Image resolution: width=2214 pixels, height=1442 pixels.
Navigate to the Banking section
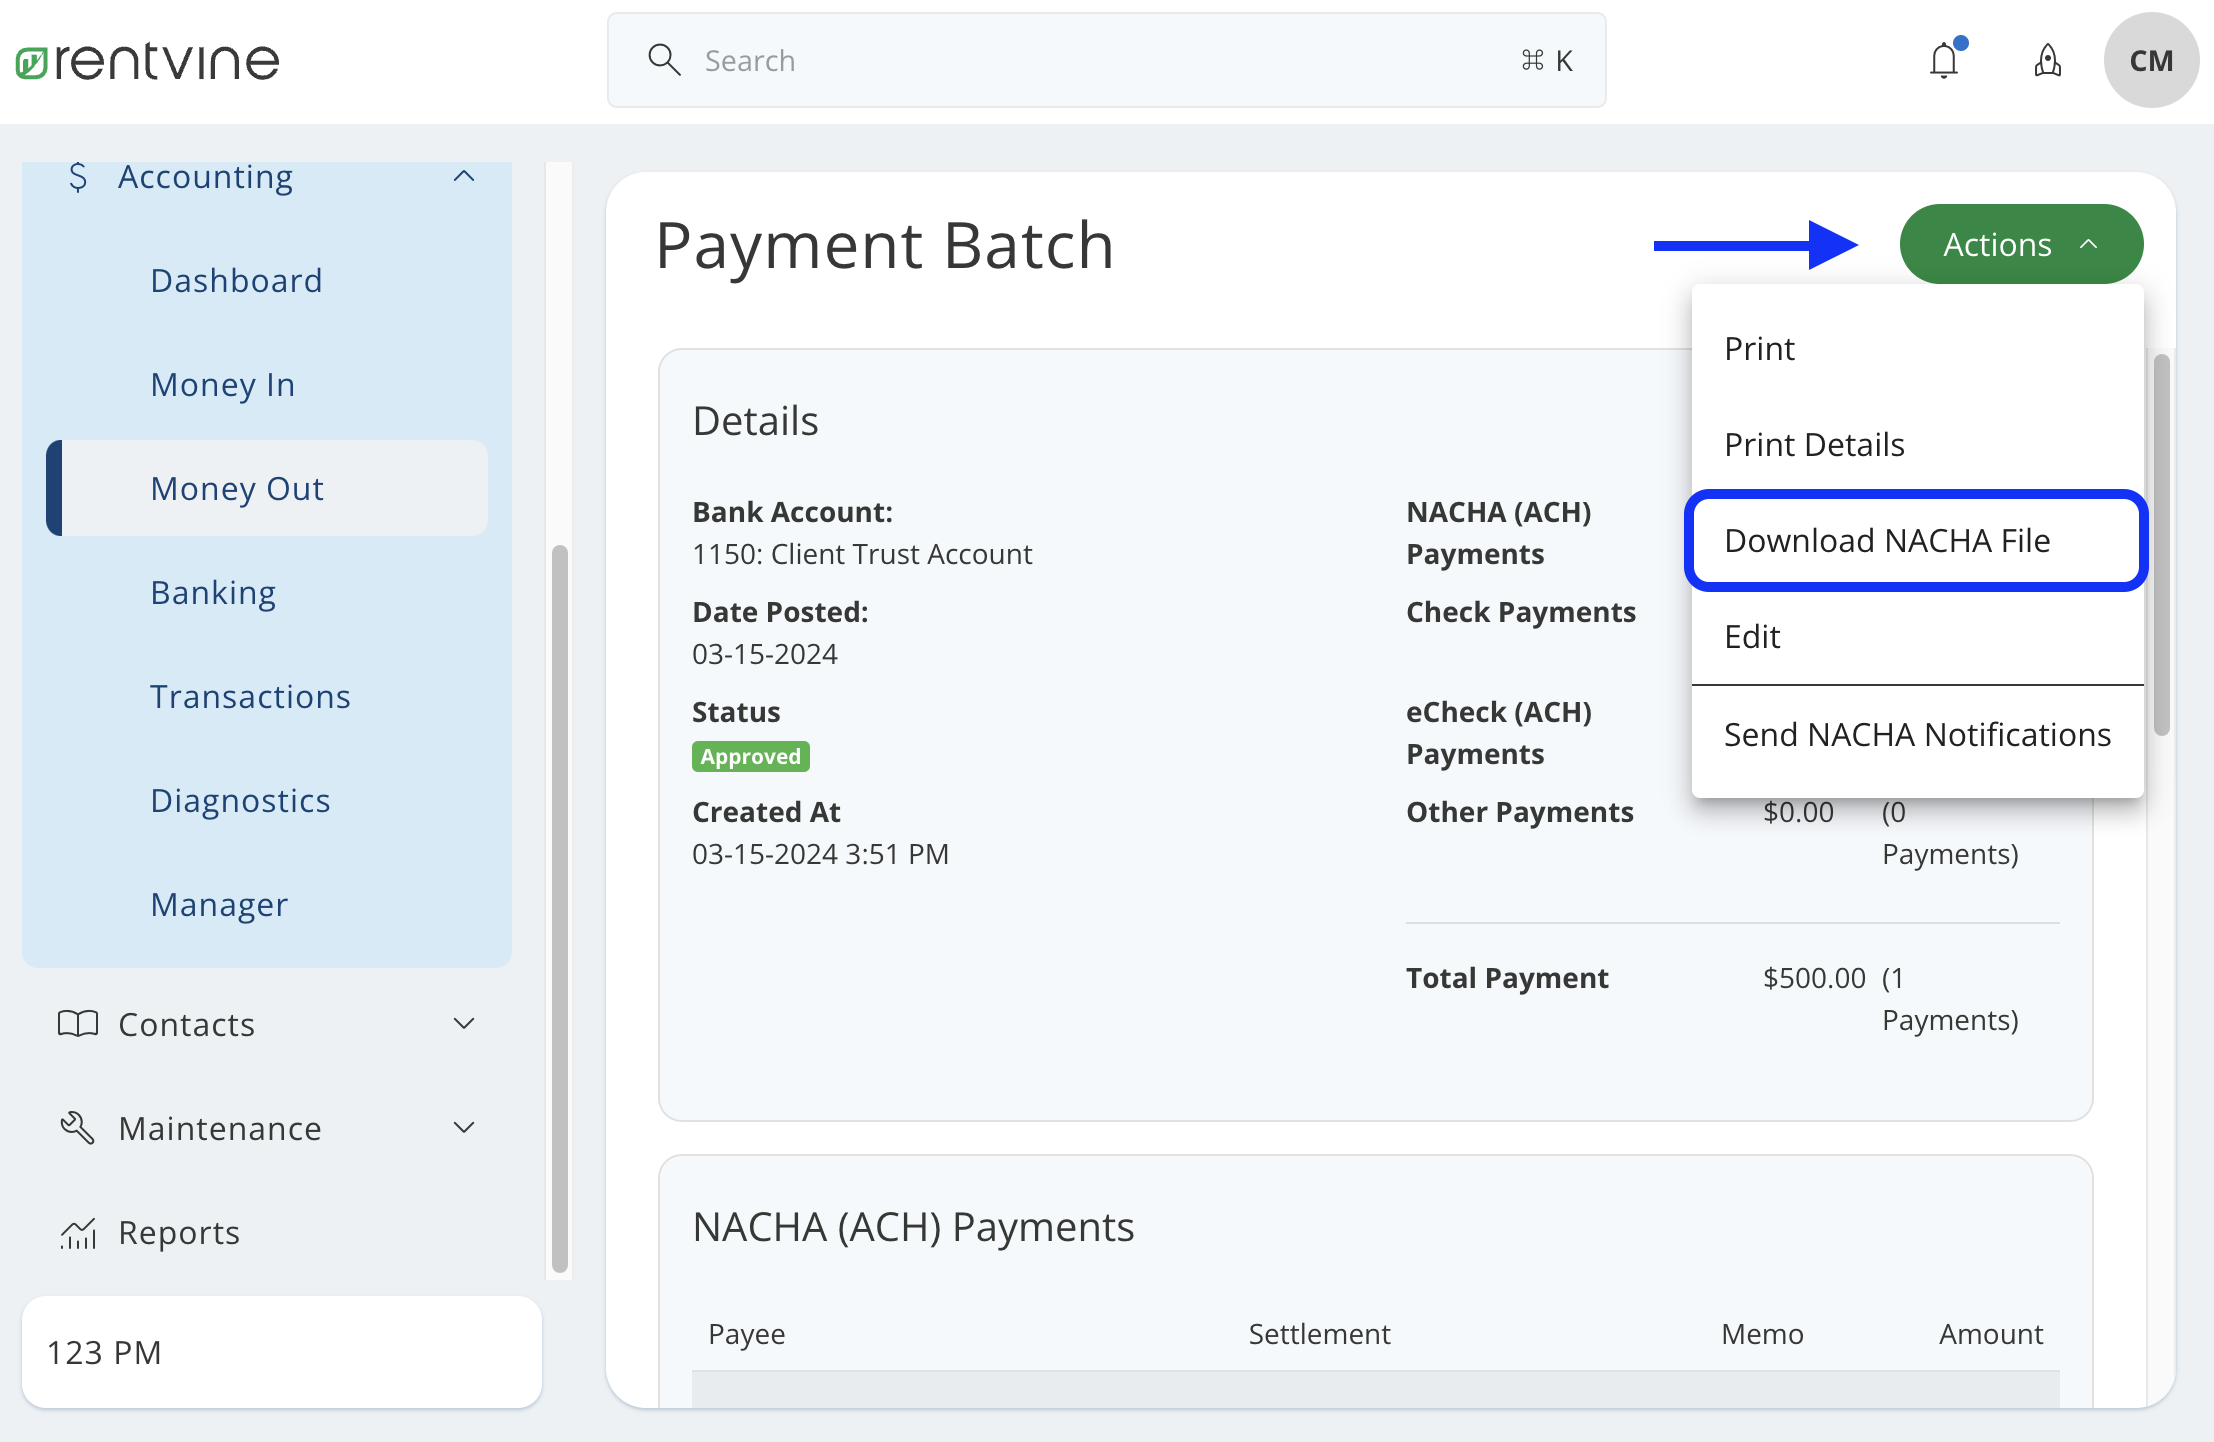point(213,592)
